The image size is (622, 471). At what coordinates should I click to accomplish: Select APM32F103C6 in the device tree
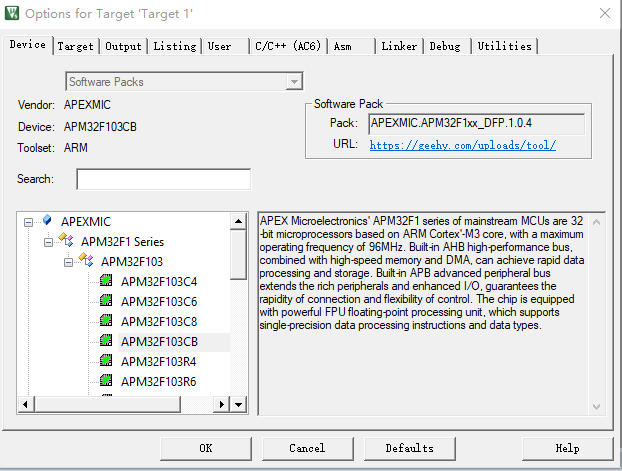(x=159, y=302)
